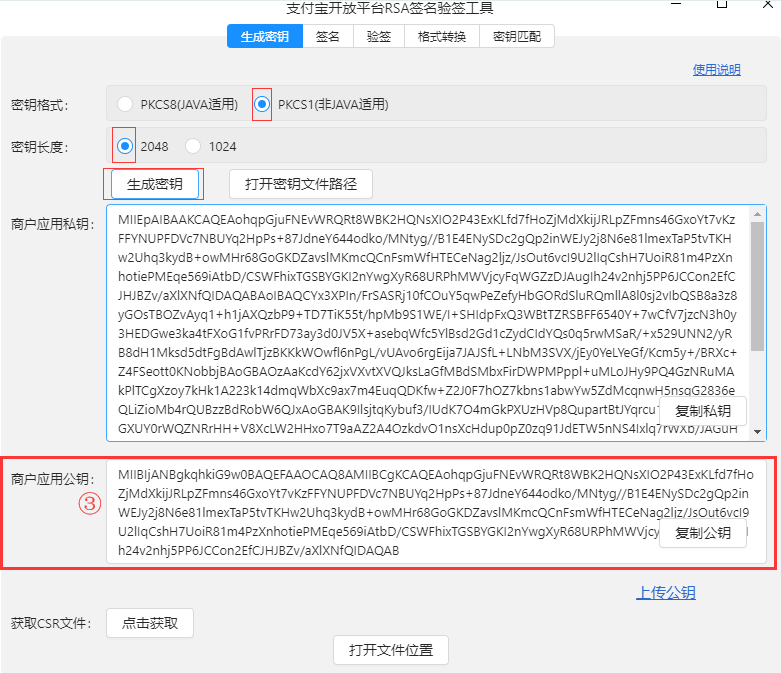Click the 密钥格式 label
The width and height of the screenshot is (781, 673).
tap(39, 105)
